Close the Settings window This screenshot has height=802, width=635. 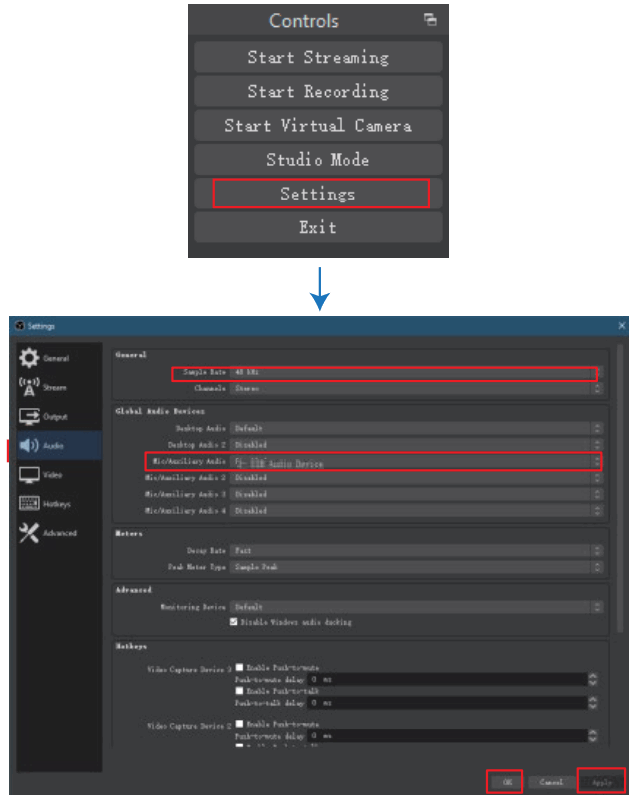[x=622, y=326]
